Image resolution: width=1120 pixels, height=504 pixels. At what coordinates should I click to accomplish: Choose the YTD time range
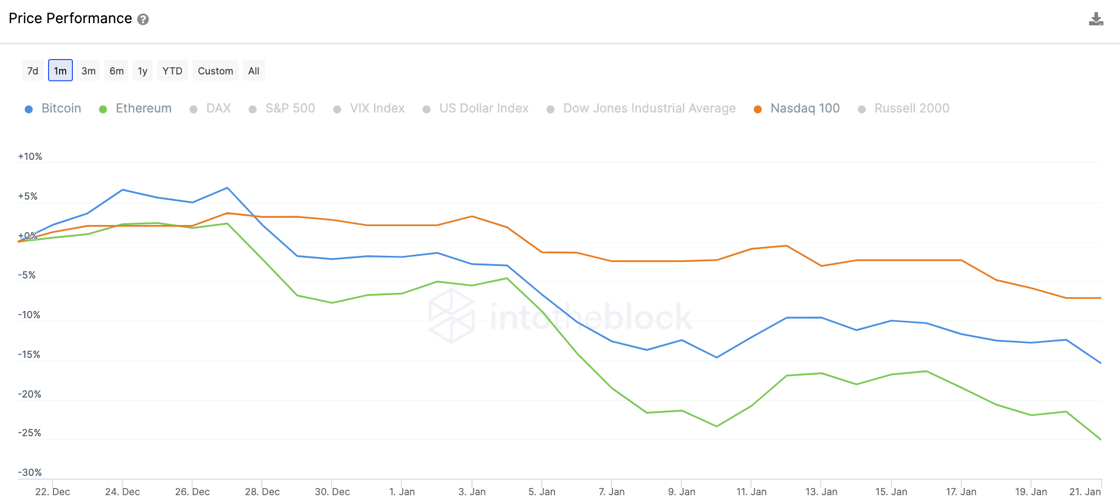pyautogui.click(x=172, y=71)
